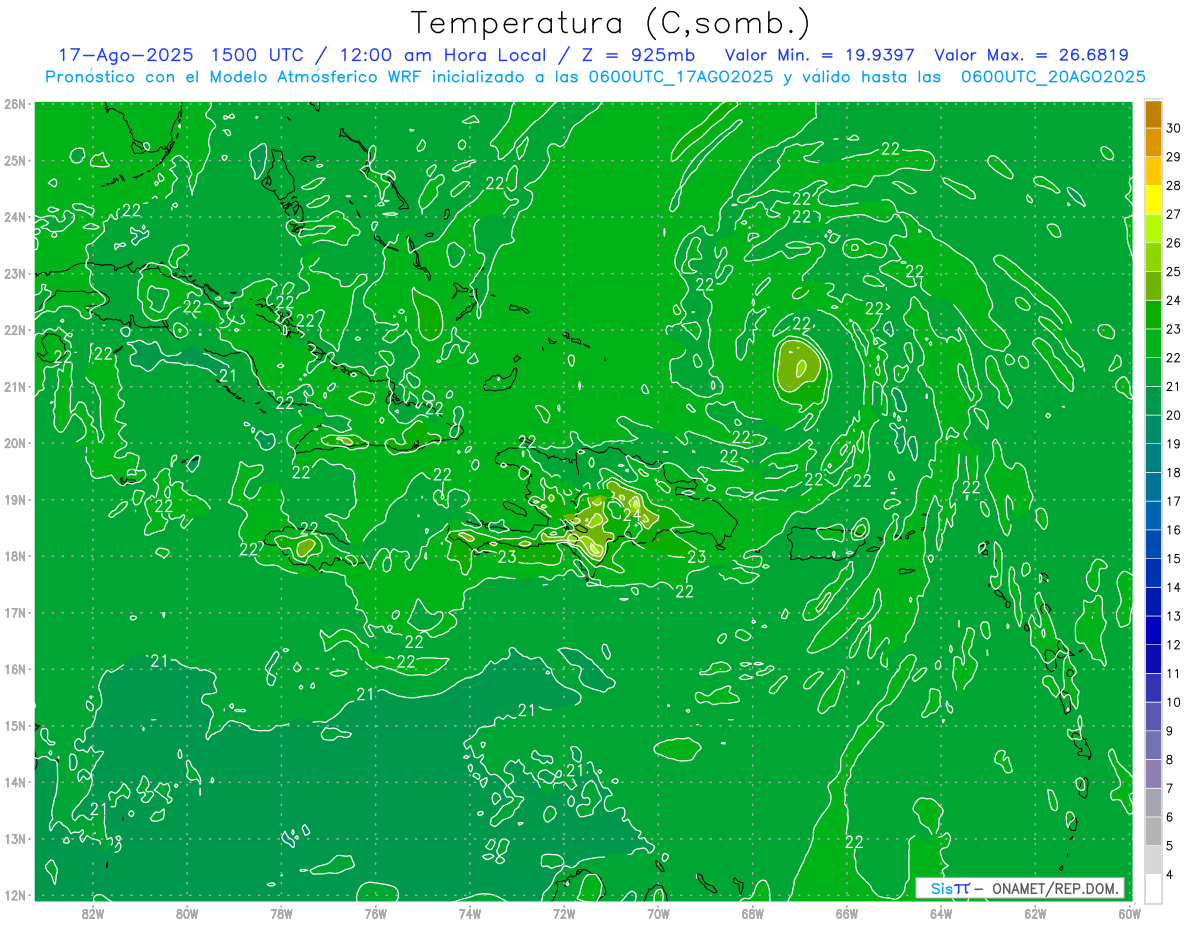This screenshot has height=927, width=1200.
Task: Click the number 30 on the color scale
Action: coord(1174,127)
